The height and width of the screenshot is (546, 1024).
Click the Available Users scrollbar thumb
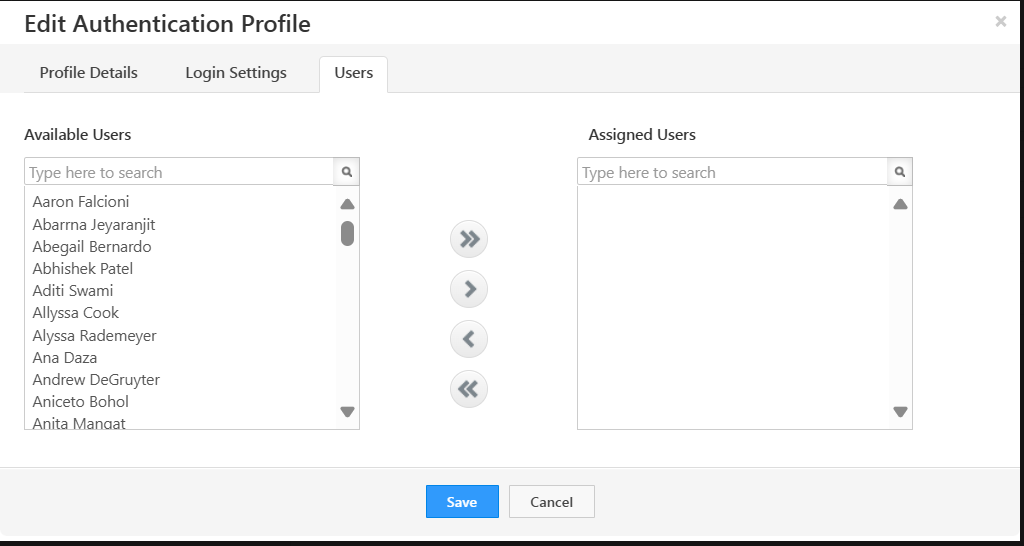tap(347, 233)
